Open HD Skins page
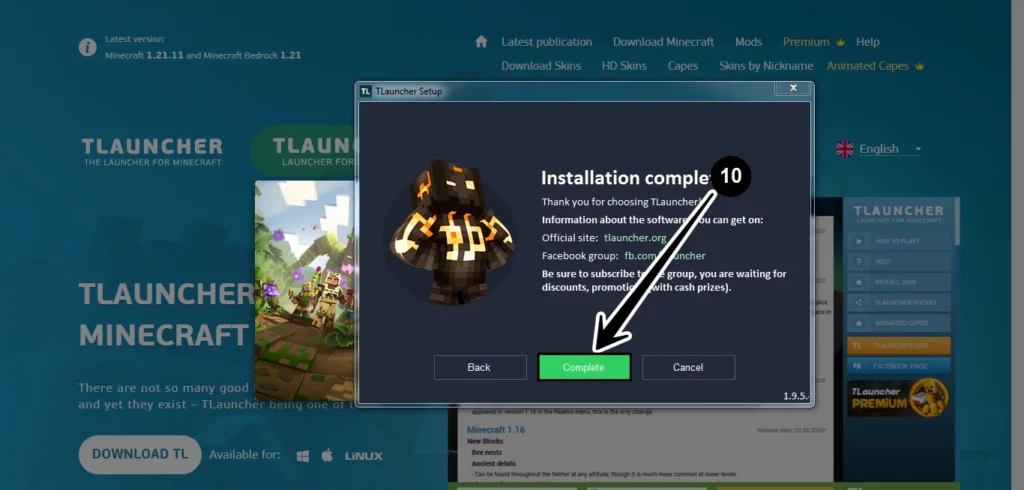The height and width of the screenshot is (490, 1024). pos(624,66)
